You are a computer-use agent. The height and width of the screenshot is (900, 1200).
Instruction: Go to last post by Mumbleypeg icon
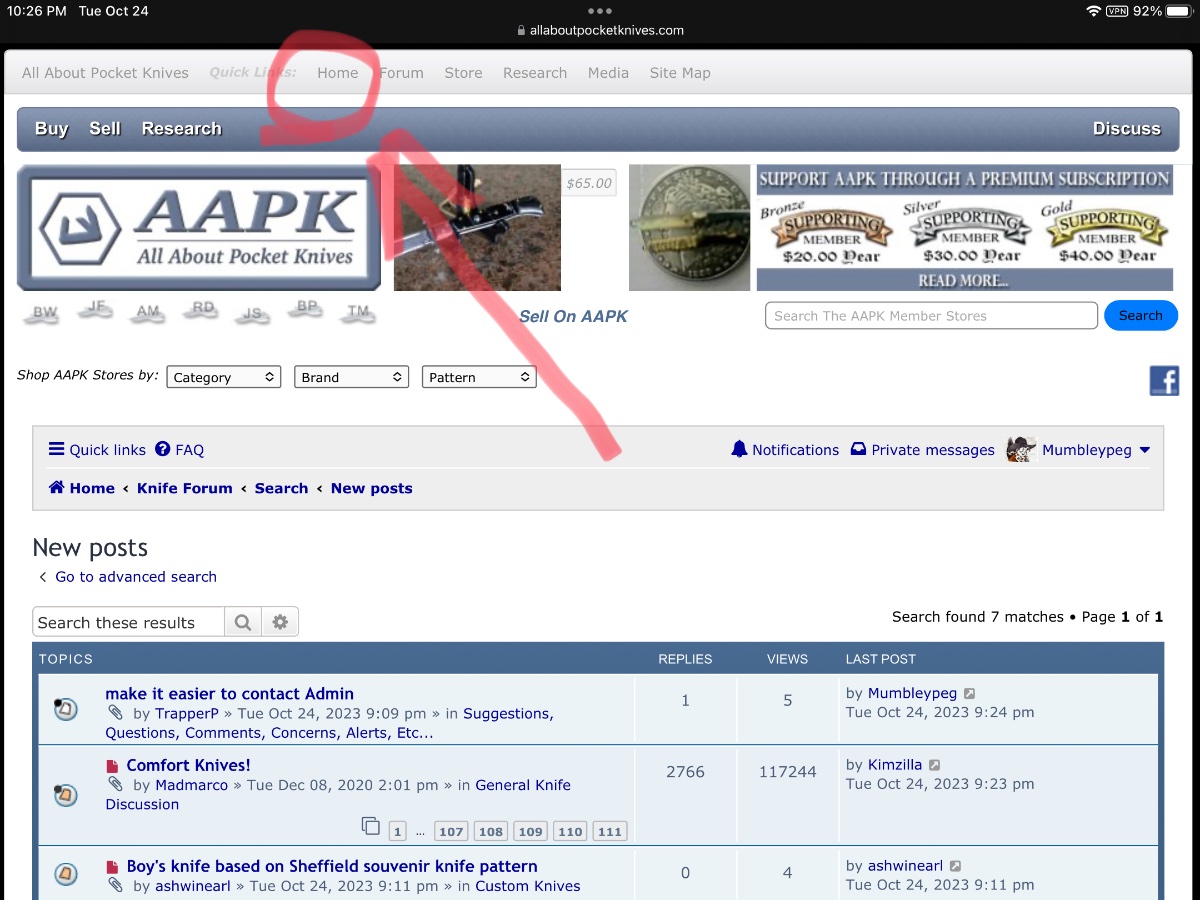click(x=969, y=694)
